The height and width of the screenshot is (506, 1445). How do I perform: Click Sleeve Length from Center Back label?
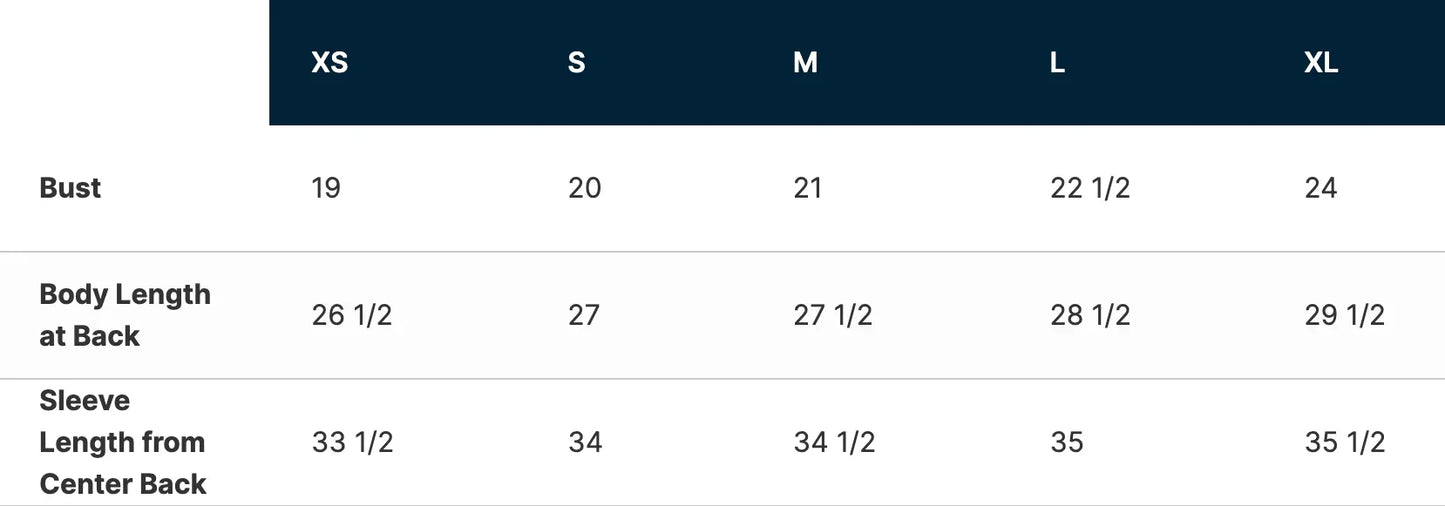[x=122, y=442]
